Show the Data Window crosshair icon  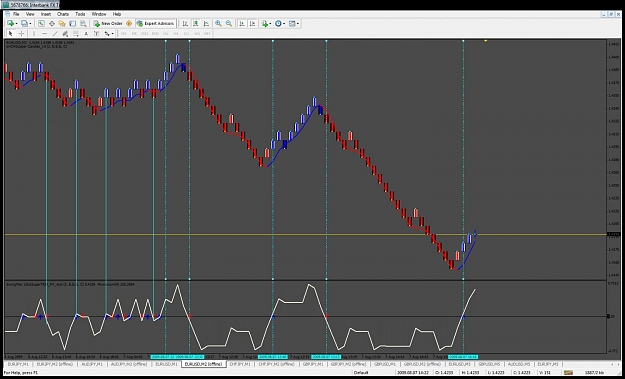51,24
